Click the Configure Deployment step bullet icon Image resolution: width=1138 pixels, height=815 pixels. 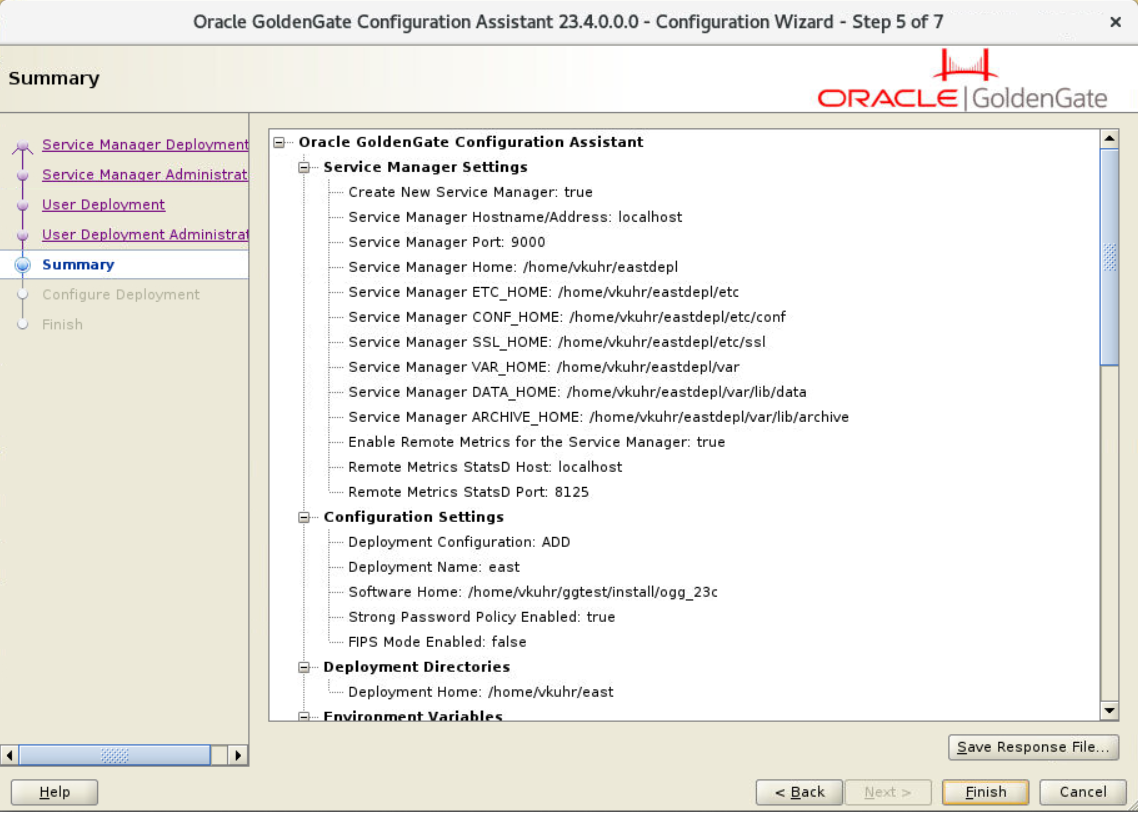pyautogui.click(x=22, y=295)
